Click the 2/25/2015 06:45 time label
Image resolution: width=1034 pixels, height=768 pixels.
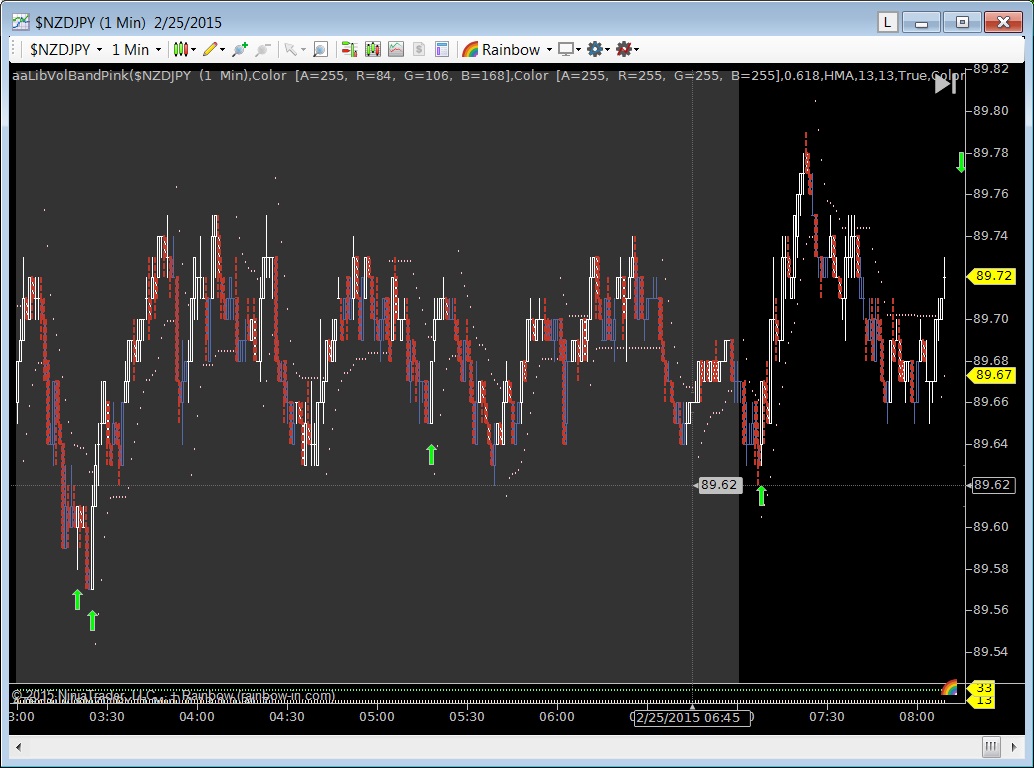pos(692,718)
